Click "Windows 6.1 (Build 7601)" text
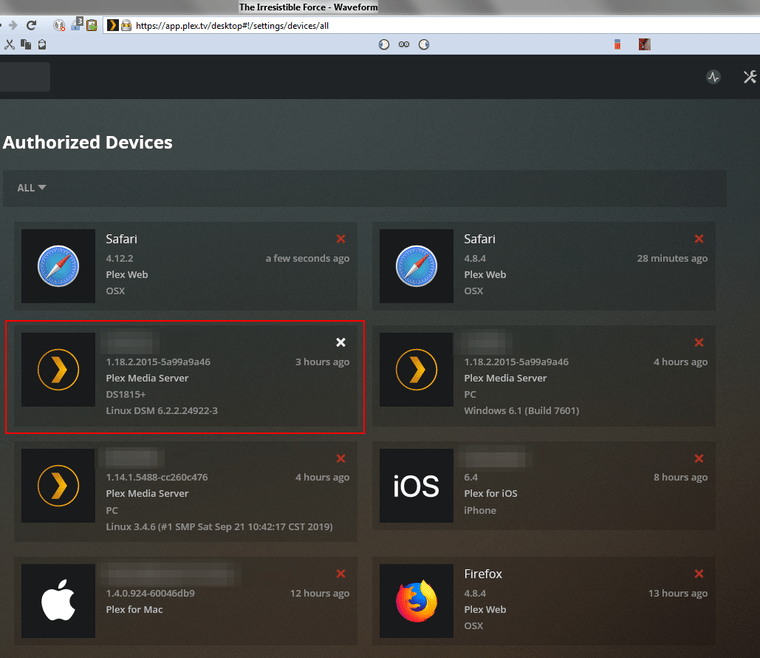Screen dimensions: 760x658 tap(522, 410)
